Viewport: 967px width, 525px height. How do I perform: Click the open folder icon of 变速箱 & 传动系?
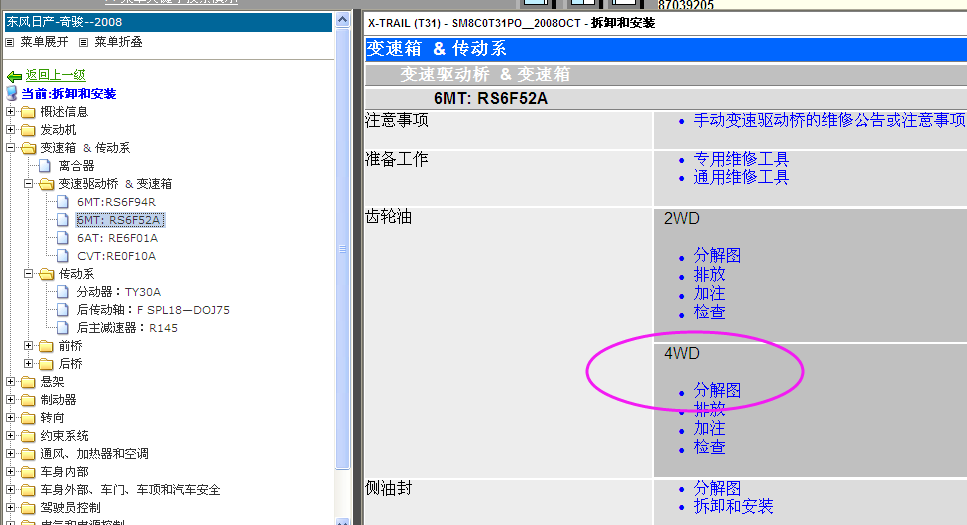pos(28,148)
